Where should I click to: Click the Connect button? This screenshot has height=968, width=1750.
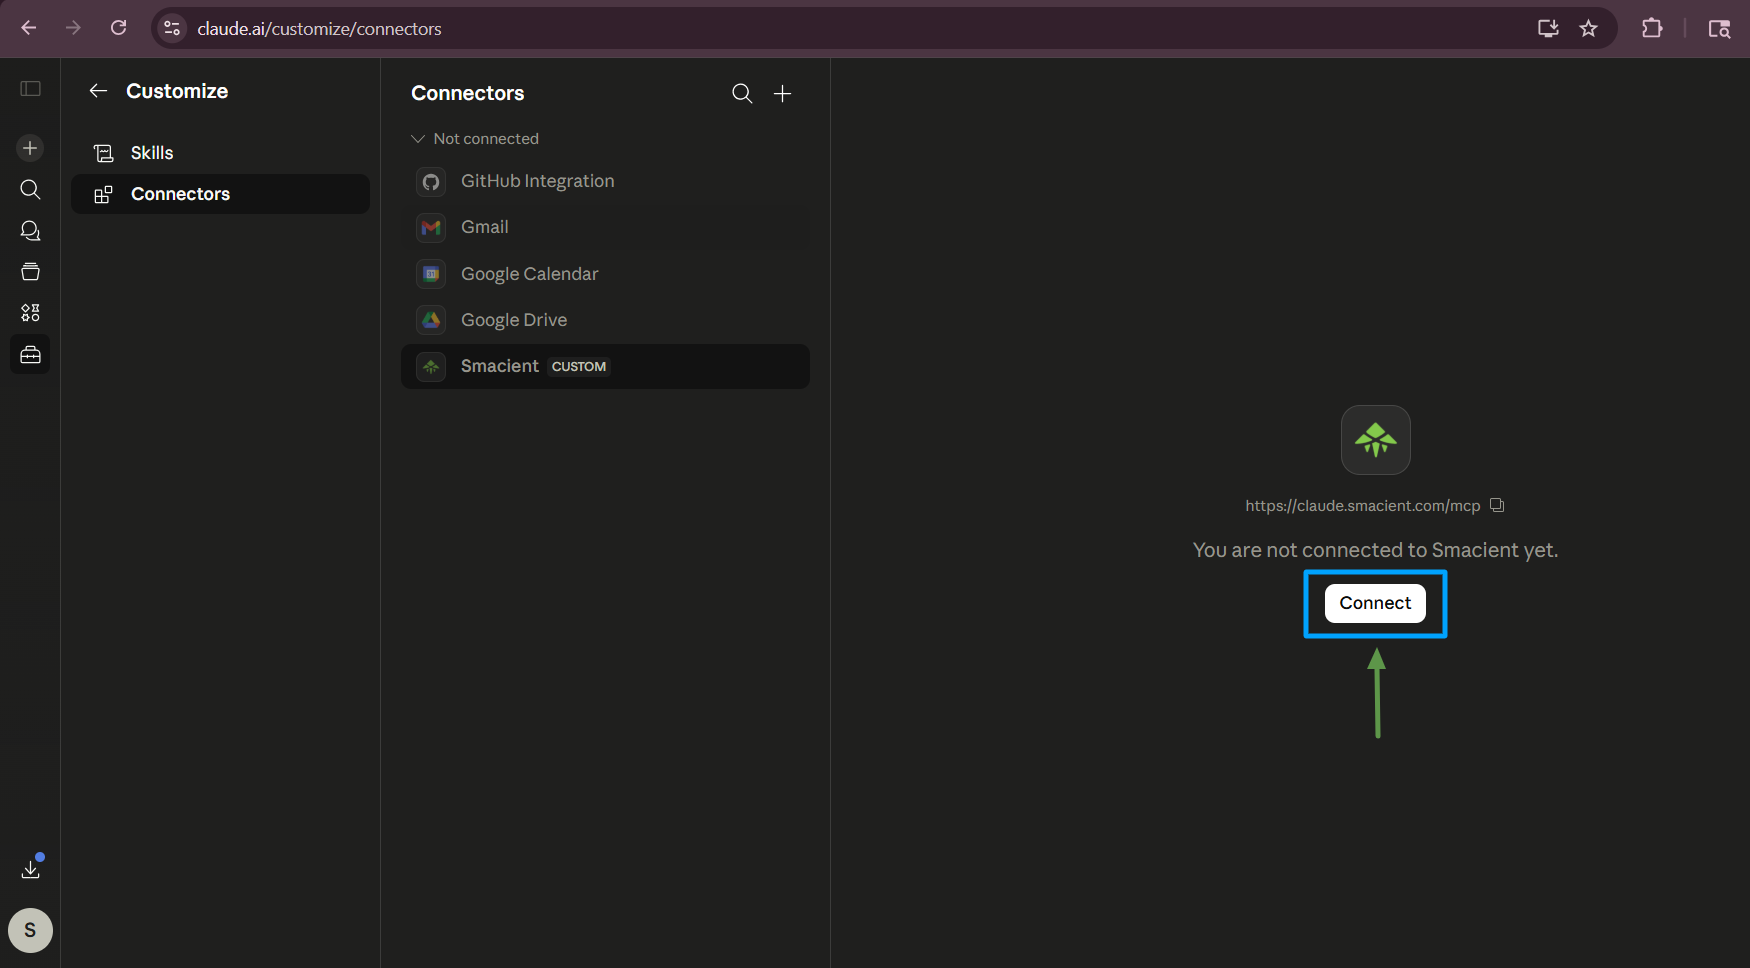[1375, 603]
